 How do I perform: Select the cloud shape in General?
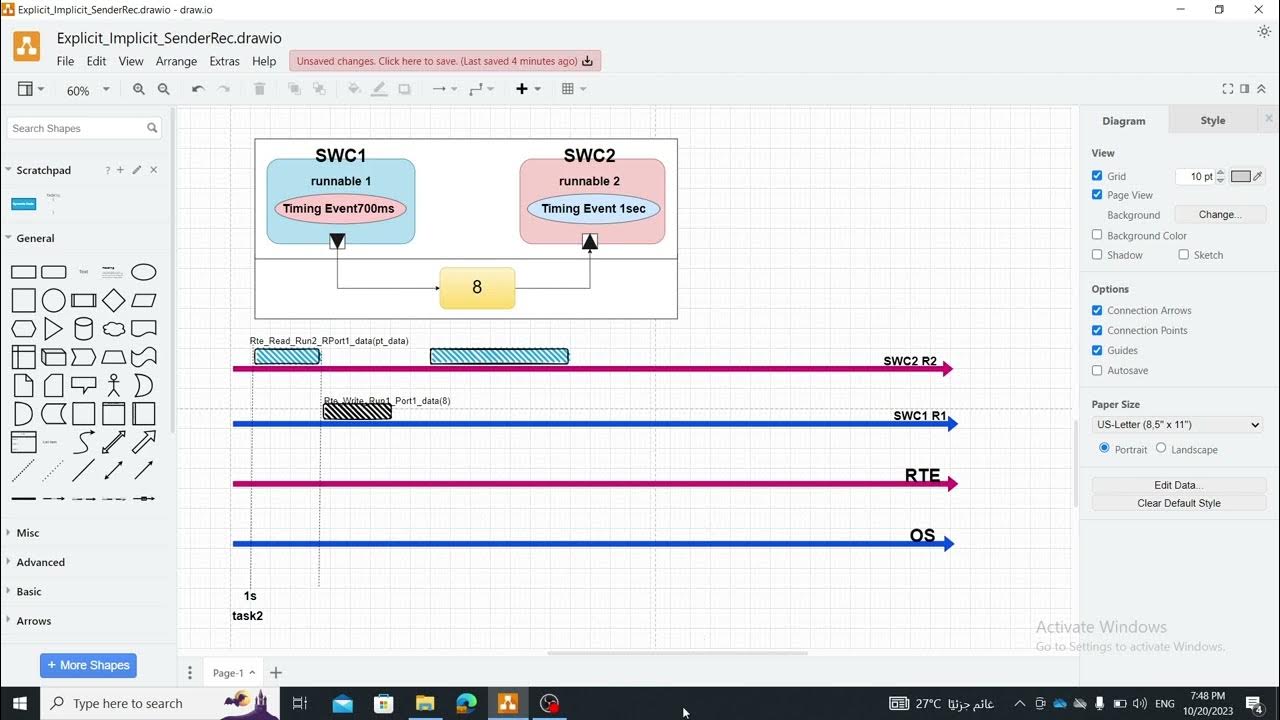[x=114, y=328]
